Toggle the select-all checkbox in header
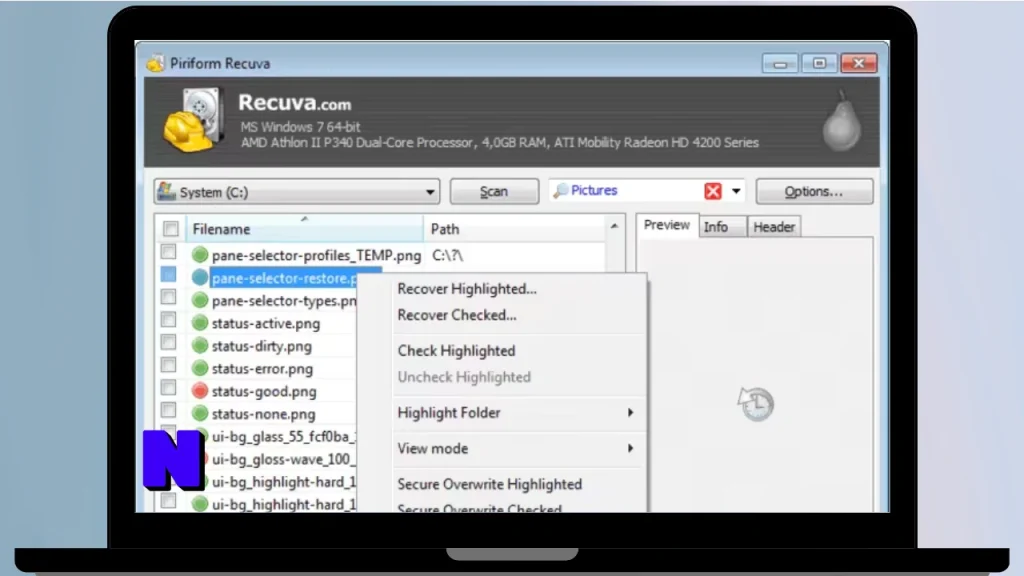This screenshot has height=576, width=1024. 170,229
